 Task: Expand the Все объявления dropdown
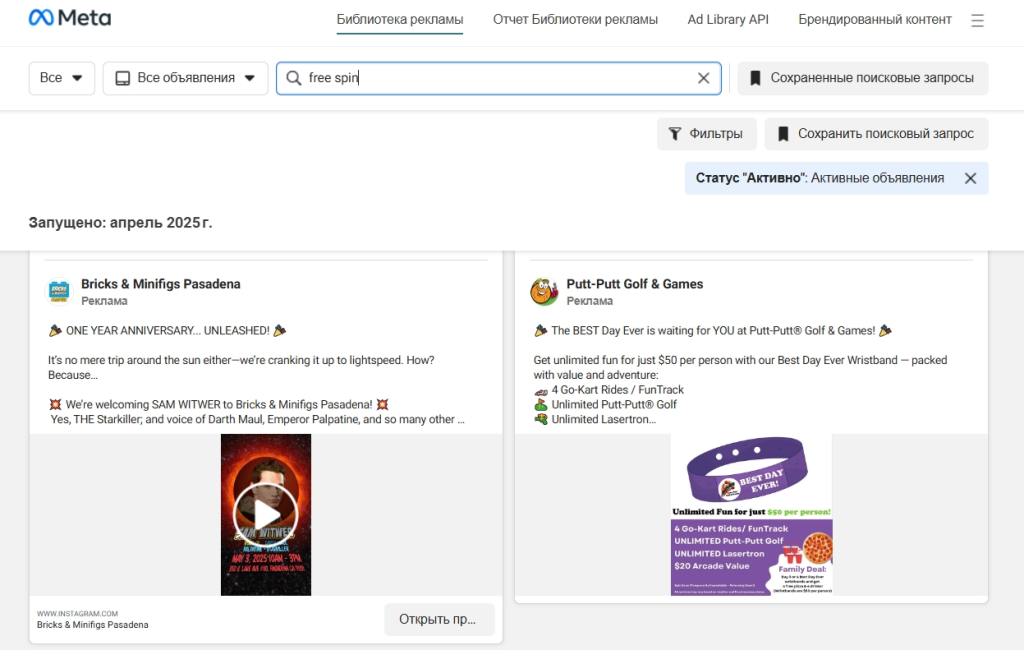point(185,78)
